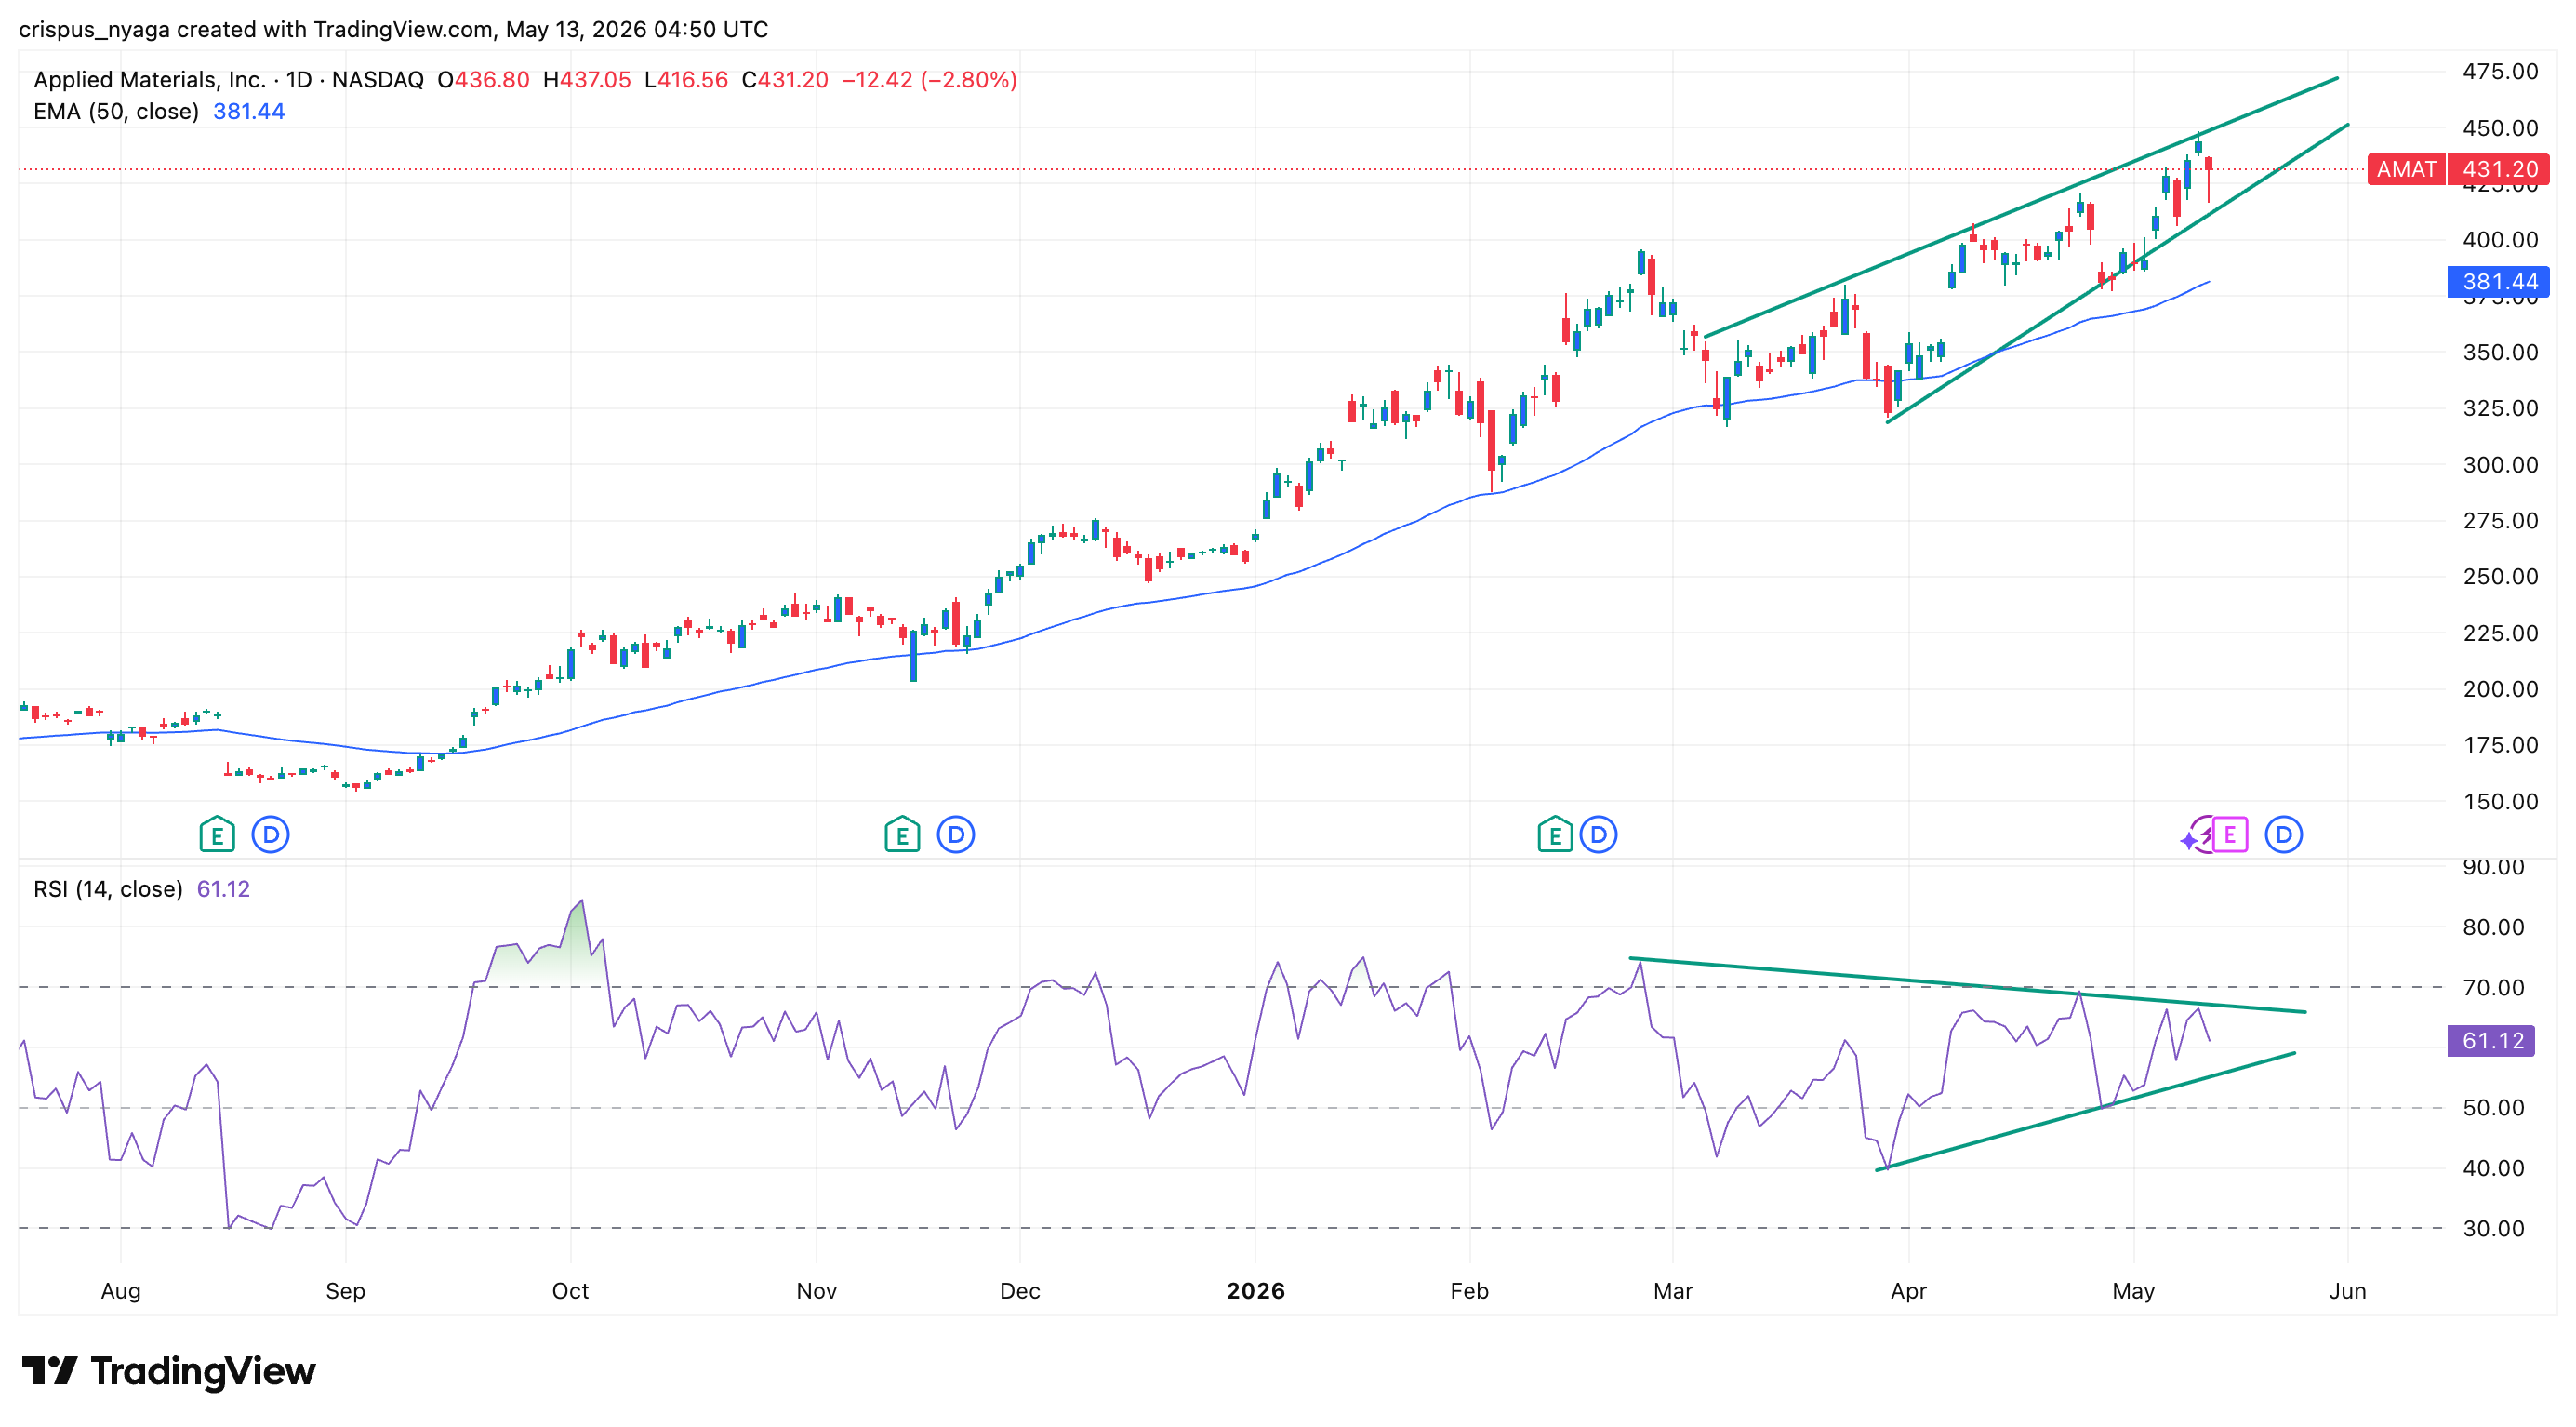Select the Applied Materials, Inc. legend title
Screen dimensions: 2576x1427
pyautogui.click(x=149, y=80)
